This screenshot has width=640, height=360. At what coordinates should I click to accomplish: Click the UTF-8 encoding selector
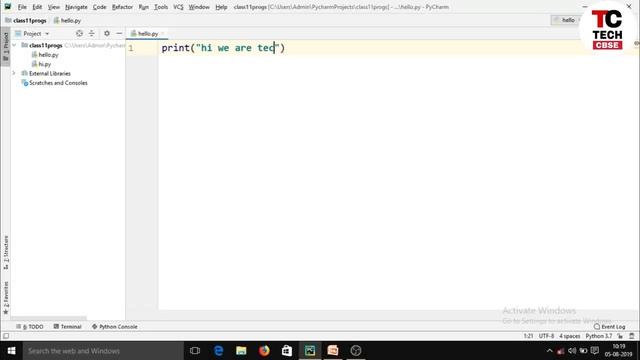pos(546,336)
